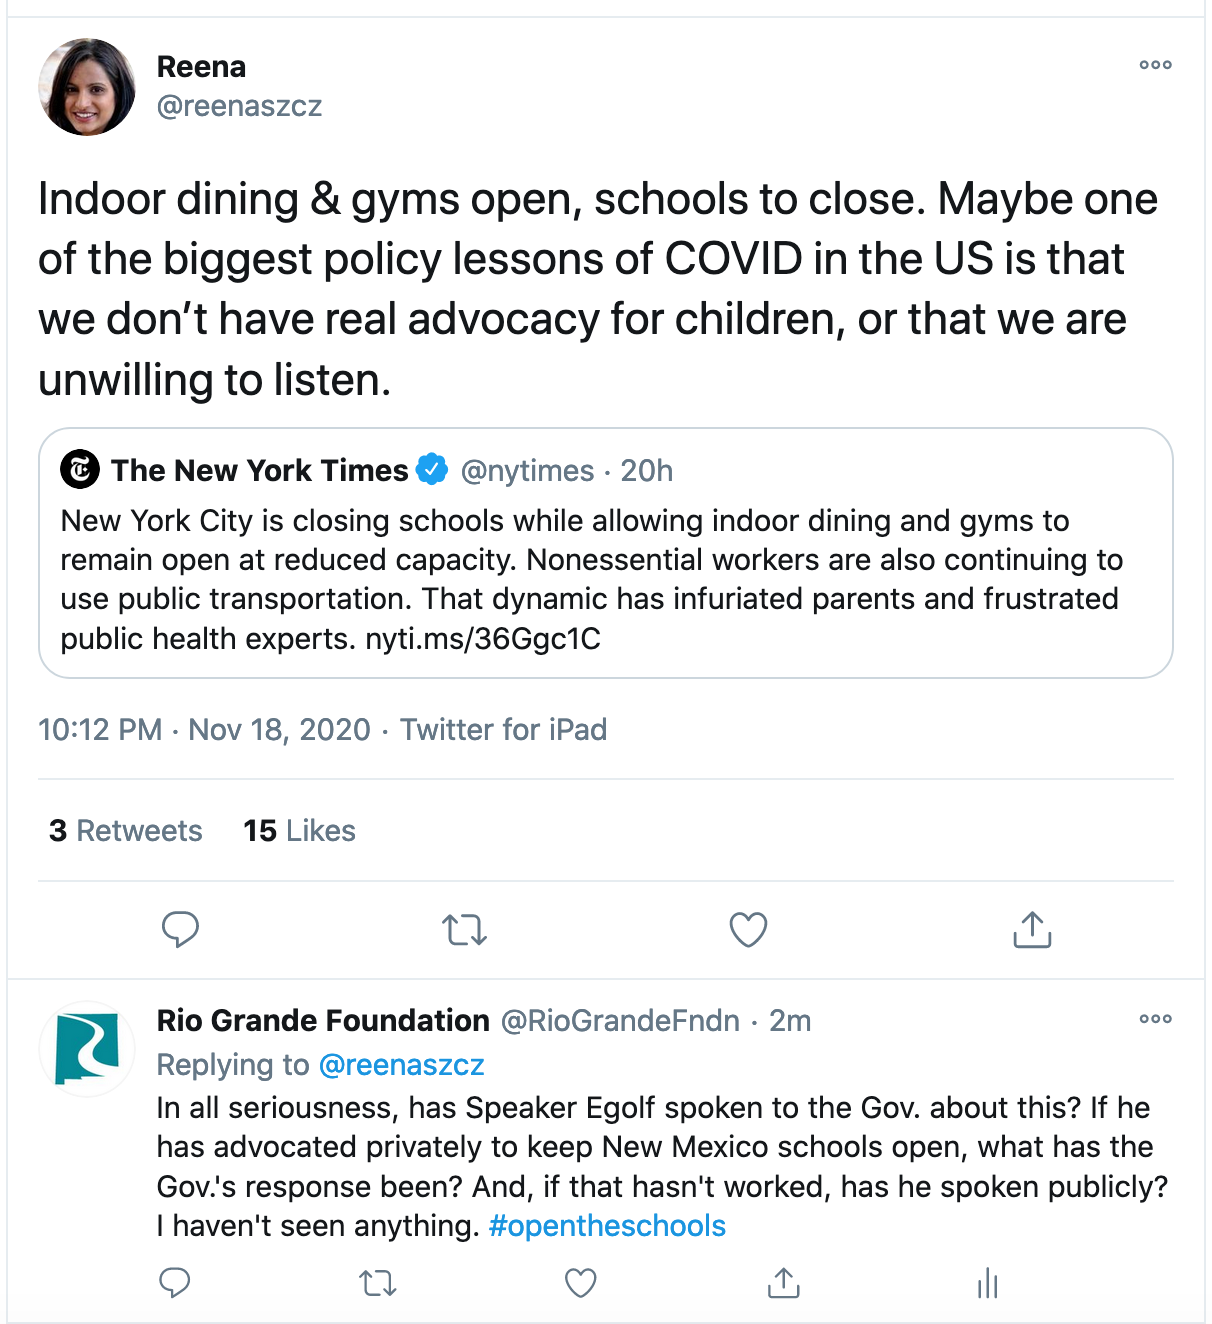Reply to Reena's main tweet
1212x1324 pixels.
180,930
